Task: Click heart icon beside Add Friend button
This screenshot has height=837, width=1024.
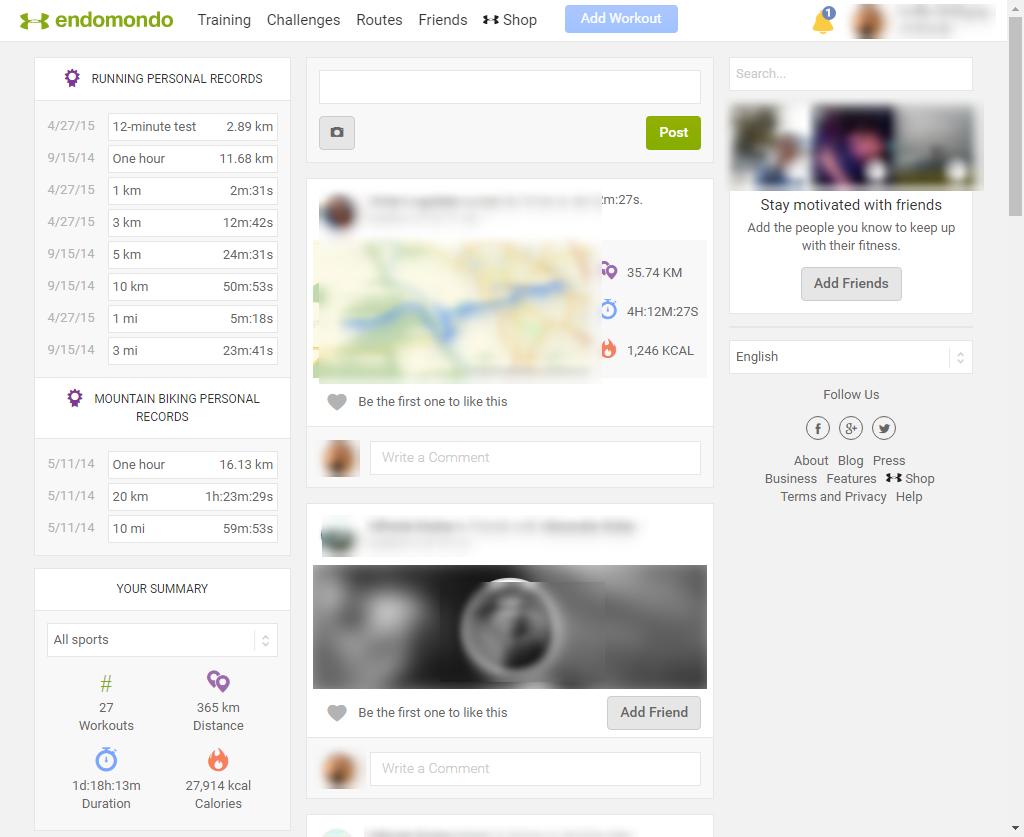Action: tap(337, 713)
